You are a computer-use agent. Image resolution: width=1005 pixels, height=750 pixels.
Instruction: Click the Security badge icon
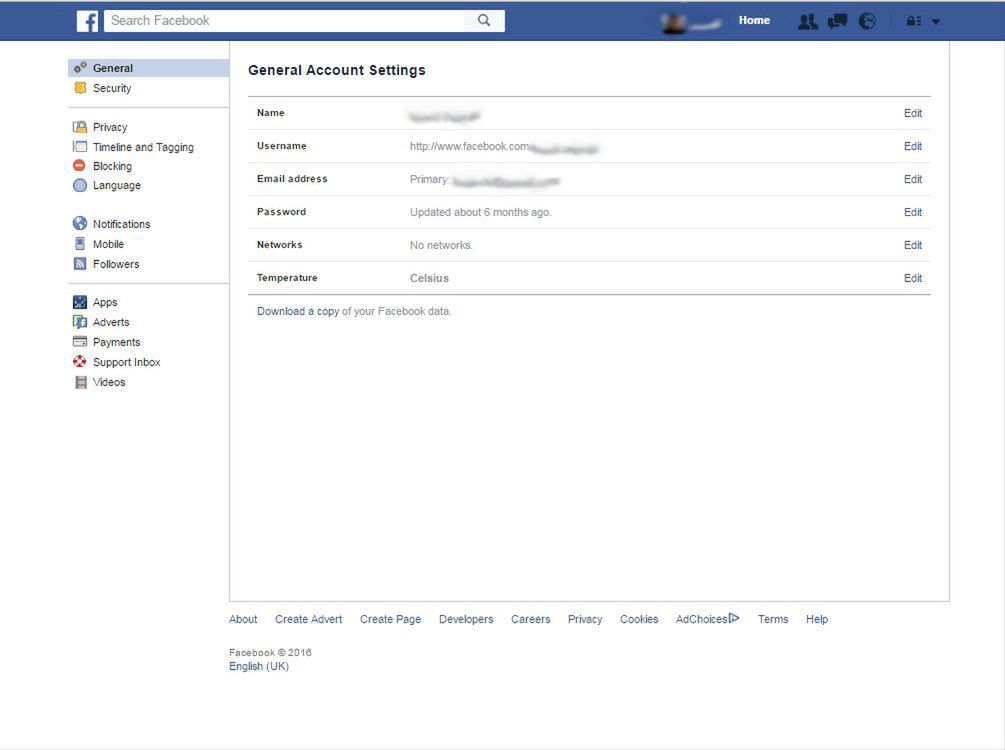point(80,88)
